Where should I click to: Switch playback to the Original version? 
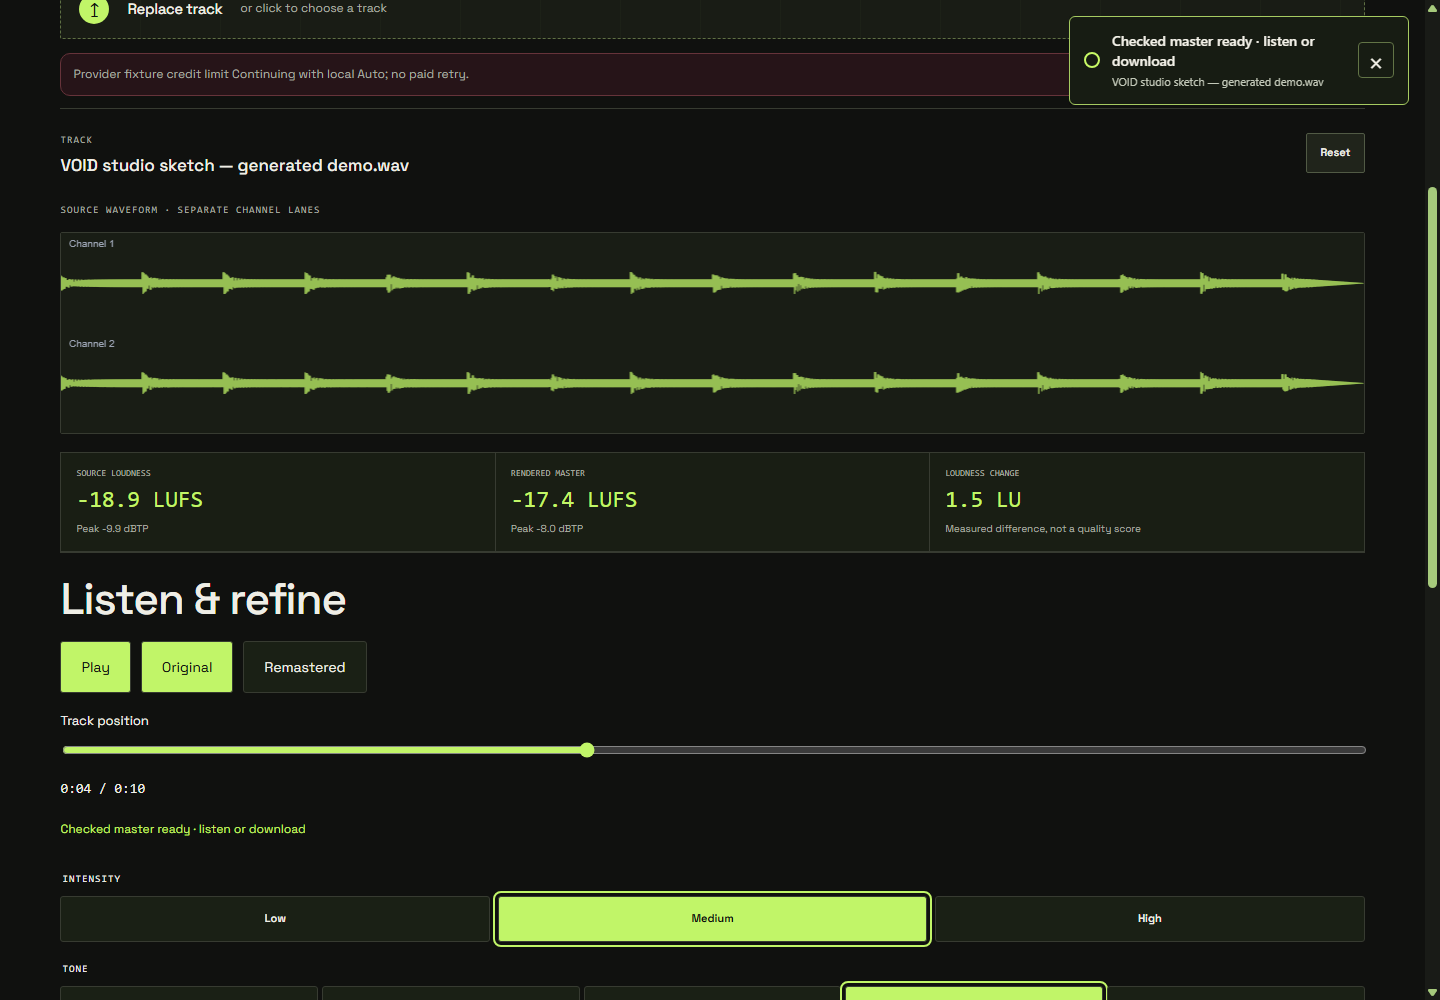point(187,667)
